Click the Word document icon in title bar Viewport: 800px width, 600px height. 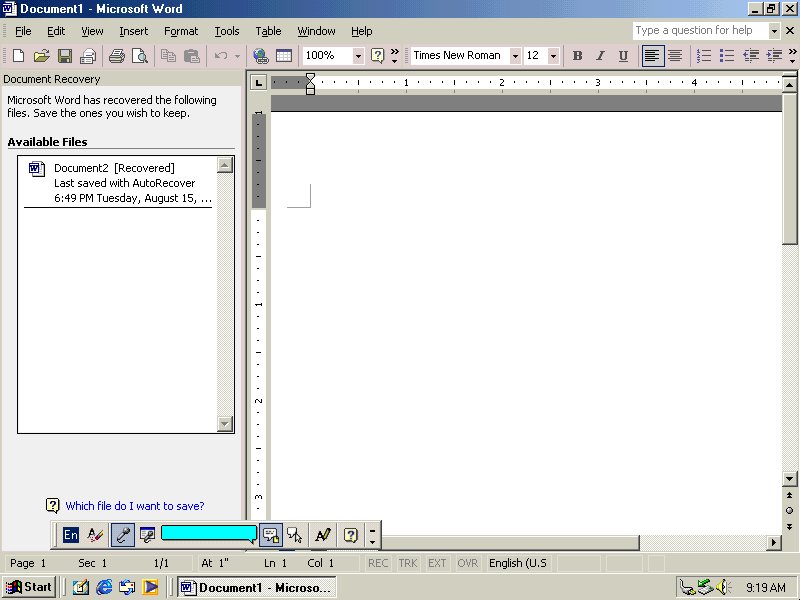[x=9, y=9]
